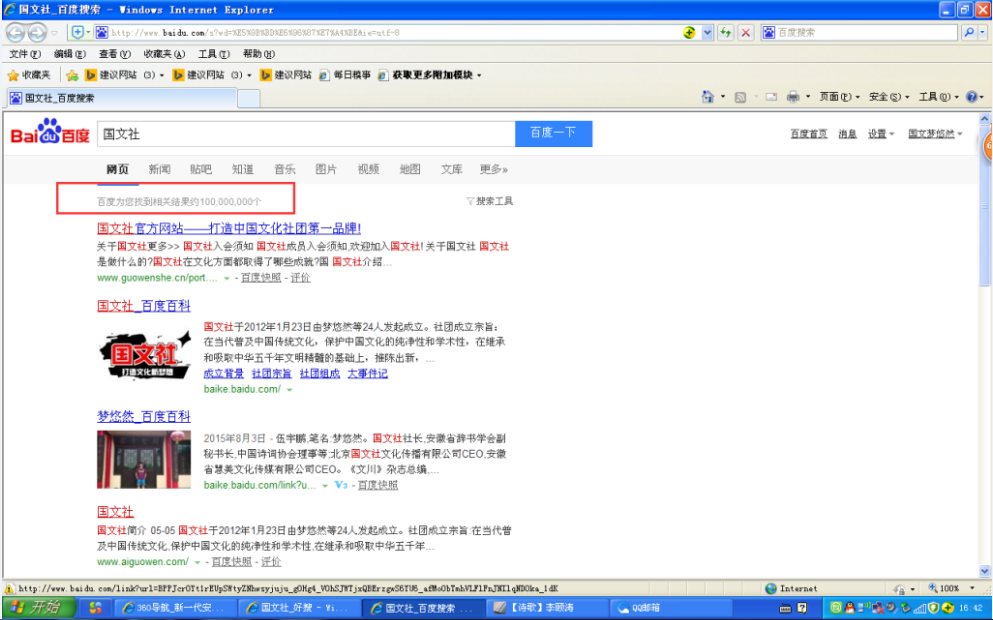
Task: Open the 梦悠然_百度百科 result link
Action: coord(144,417)
